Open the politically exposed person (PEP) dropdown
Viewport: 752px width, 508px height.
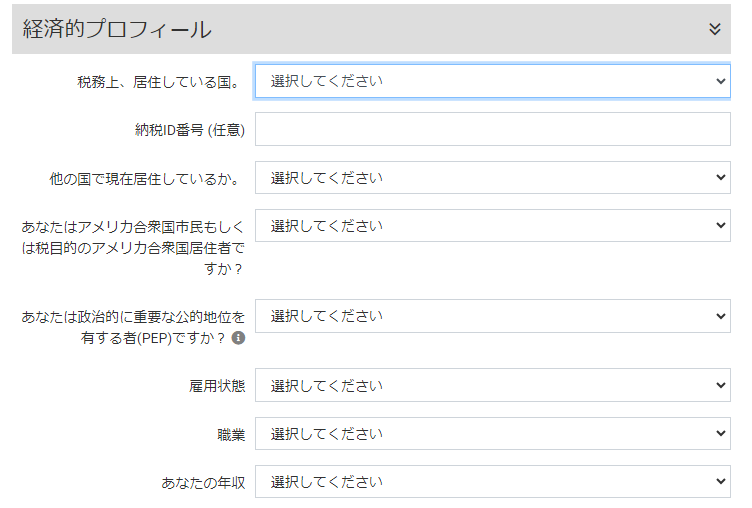pyautogui.click(x=493, y=316)
